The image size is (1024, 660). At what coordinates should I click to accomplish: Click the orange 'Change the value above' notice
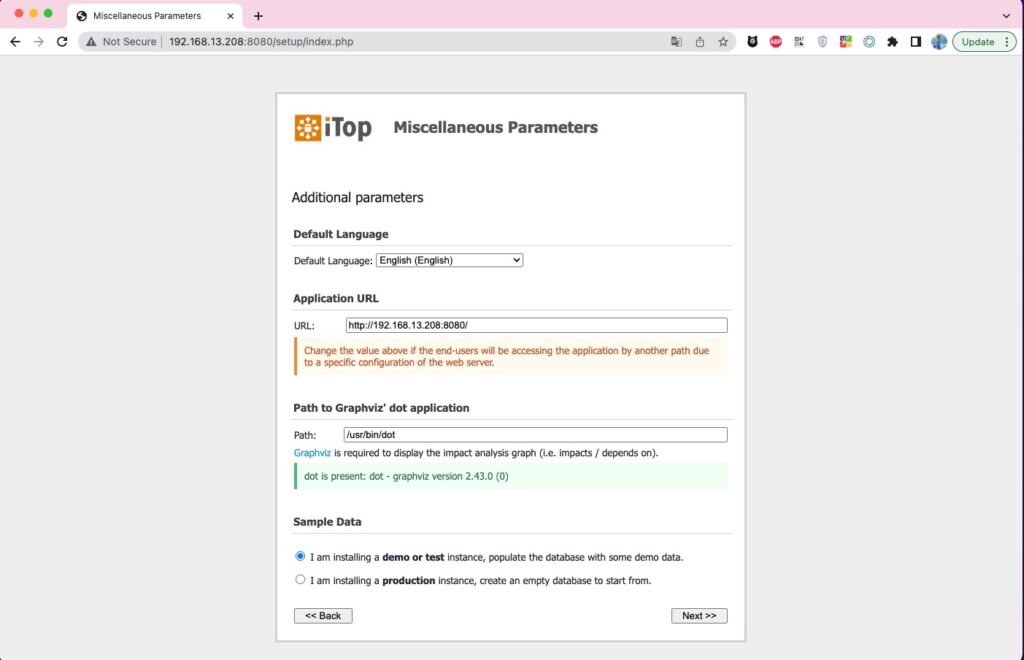[x=511, y=356]
